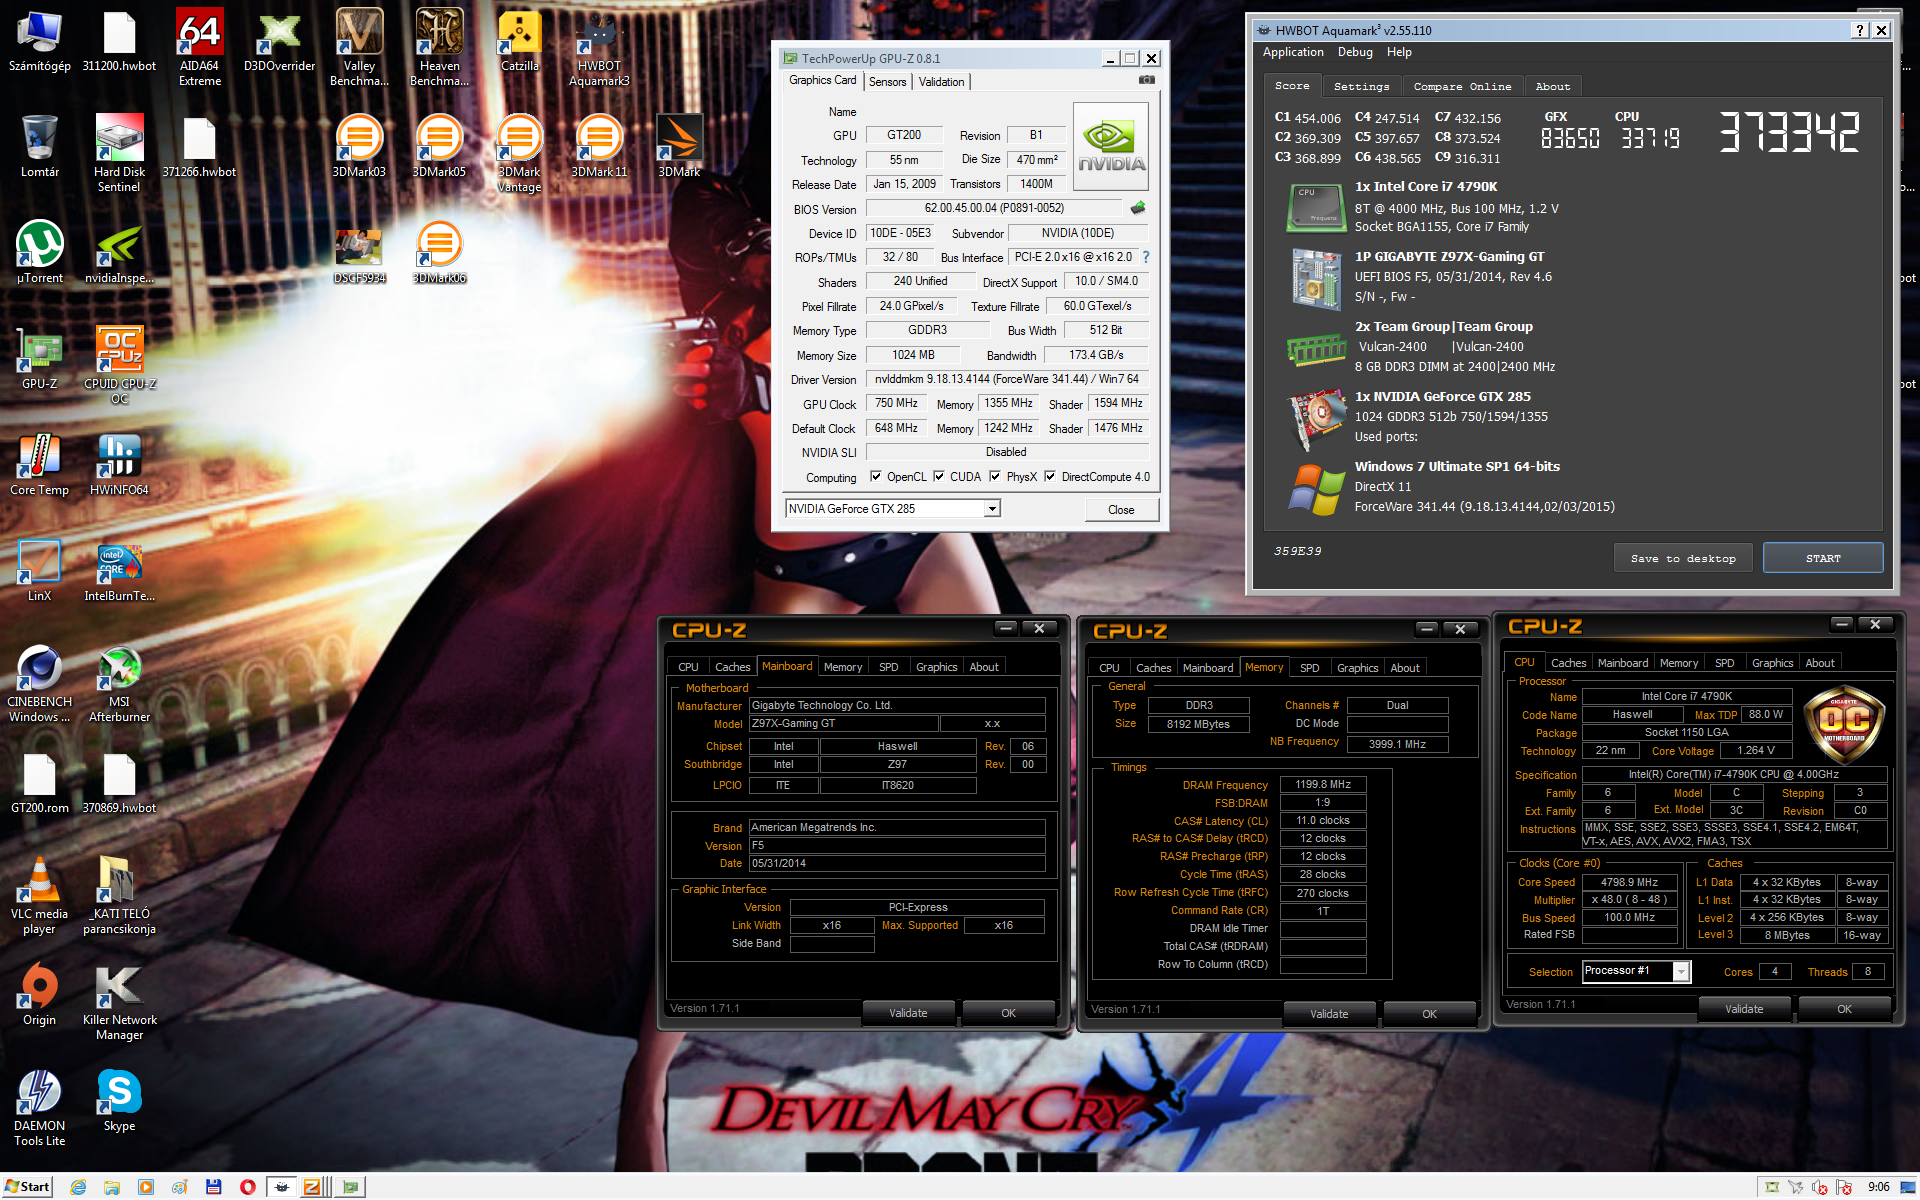Image resolution: width=1920 pixels, height=1200 pixels.
Task: Toggle the OpenCL checkbox in GPU-Z
Action: click(876, 477)
